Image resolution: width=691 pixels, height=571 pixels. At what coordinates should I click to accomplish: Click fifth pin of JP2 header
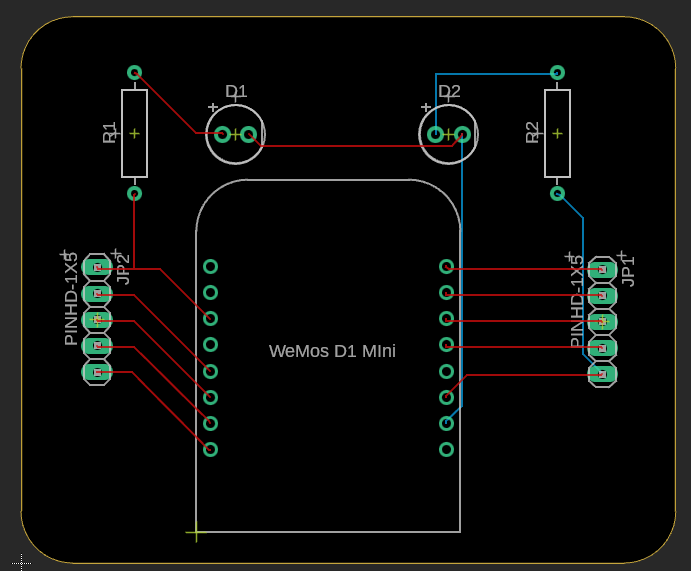[x=97, y=372]
